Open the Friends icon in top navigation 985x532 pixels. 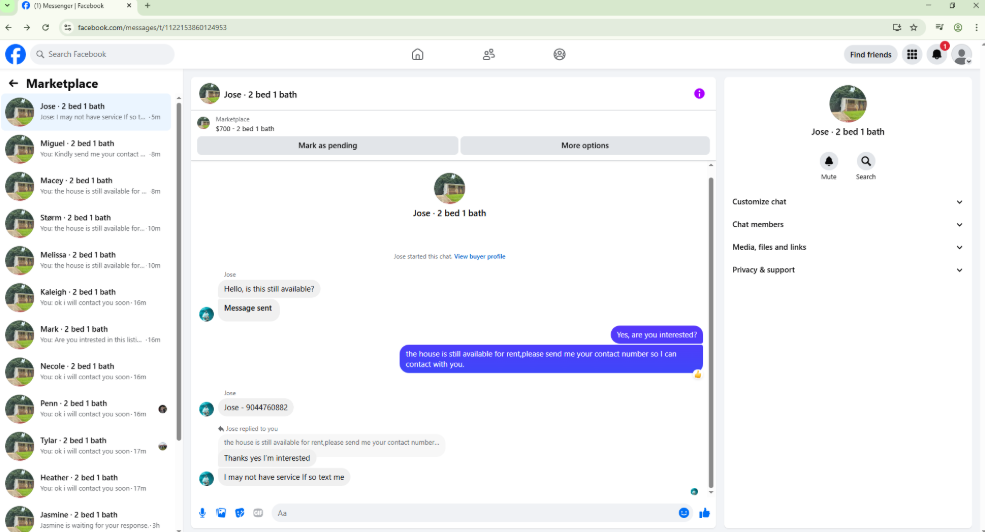coord(489,55)
